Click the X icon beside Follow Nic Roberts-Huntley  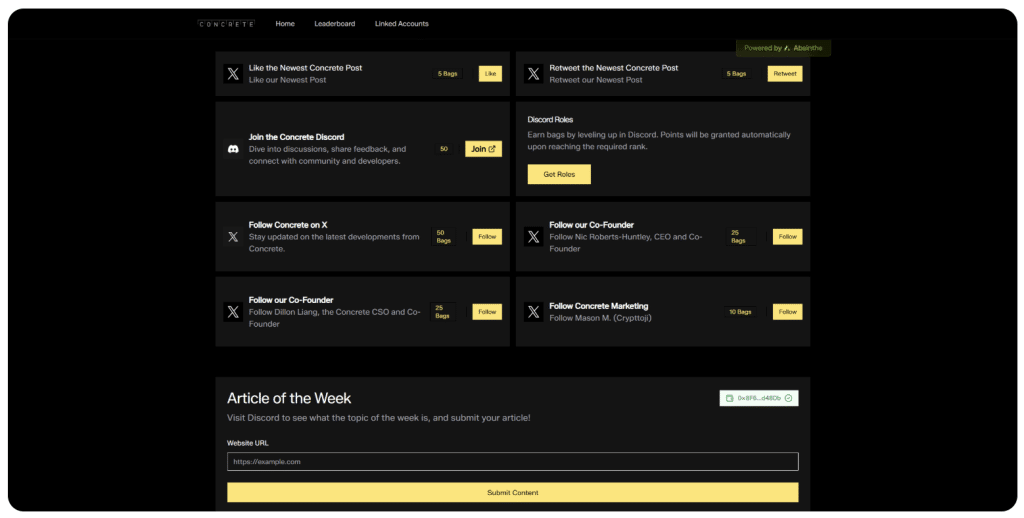point(534,237)
